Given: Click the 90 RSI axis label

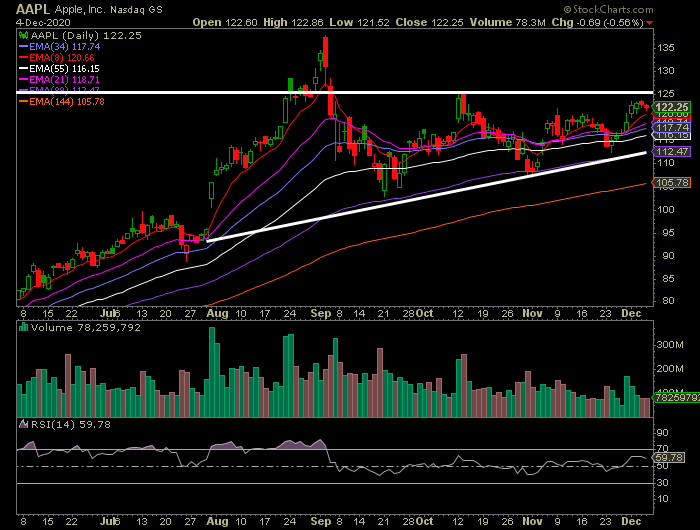Looking at the screenshot, I should pos(662,433).
